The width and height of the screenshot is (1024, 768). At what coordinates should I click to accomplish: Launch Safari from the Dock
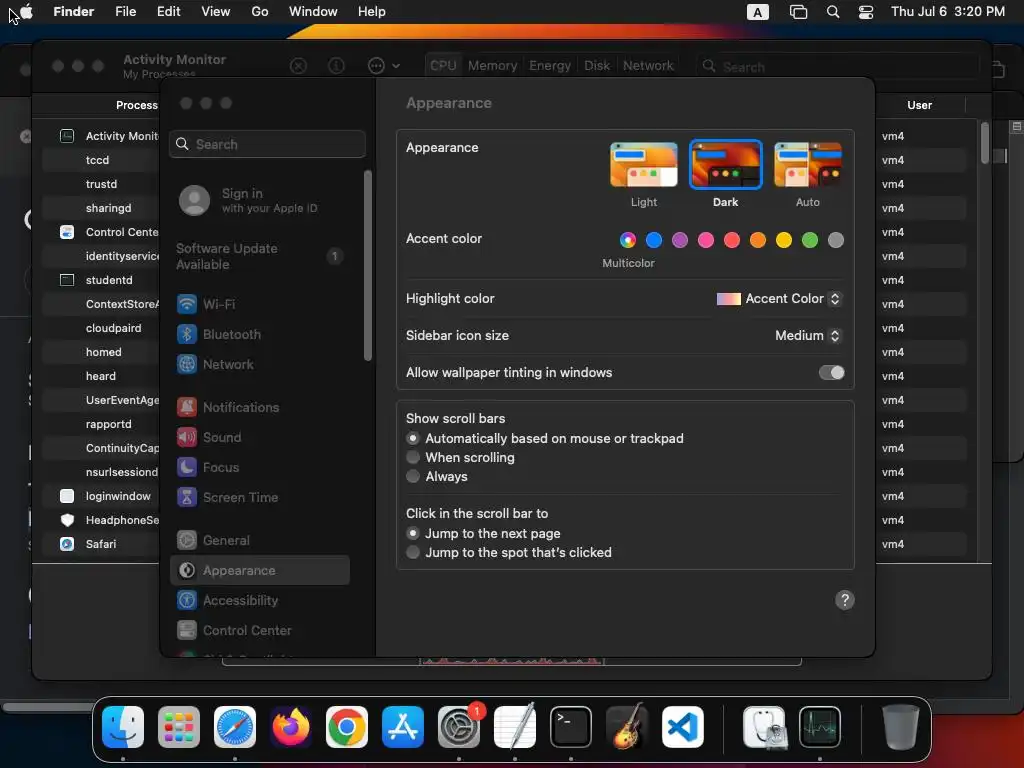coord(235,727)
